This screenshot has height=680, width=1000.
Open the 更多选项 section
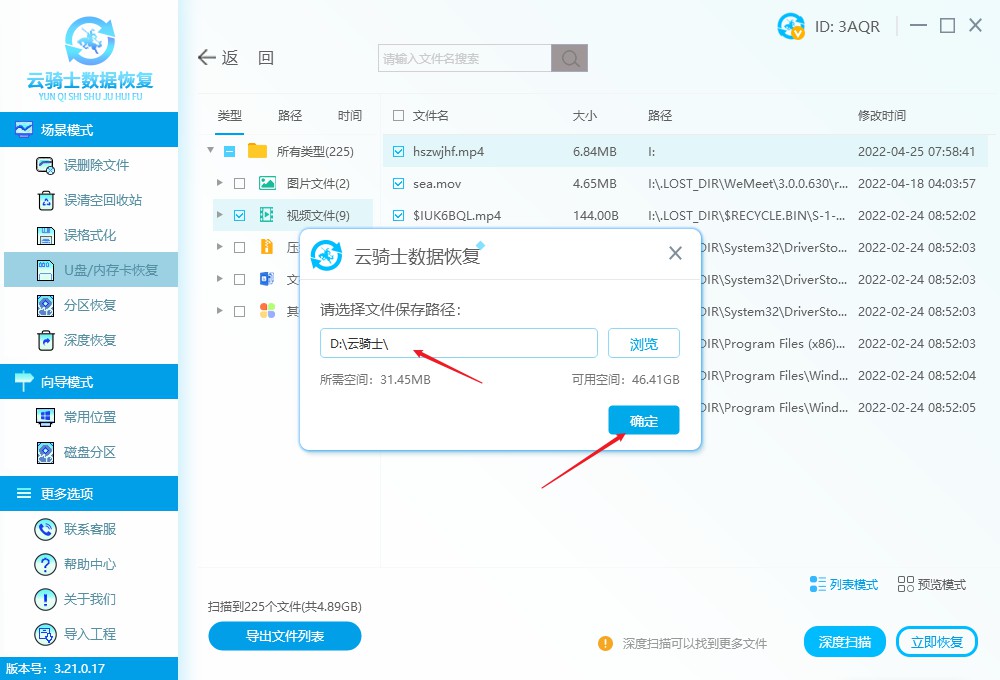(89, 493)
